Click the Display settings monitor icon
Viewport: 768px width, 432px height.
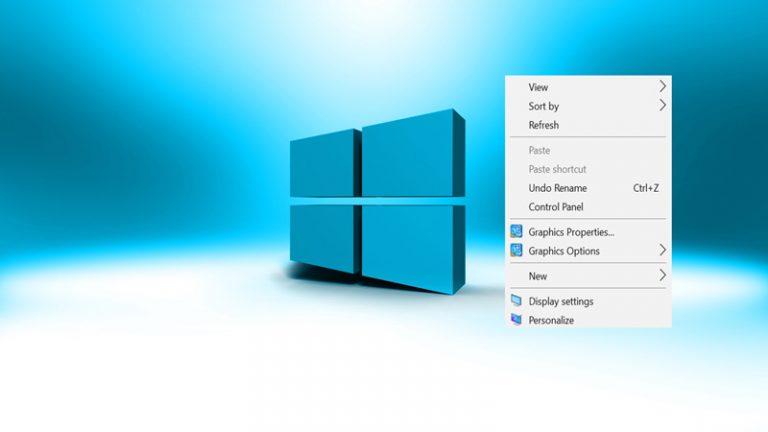click(516, 300)
